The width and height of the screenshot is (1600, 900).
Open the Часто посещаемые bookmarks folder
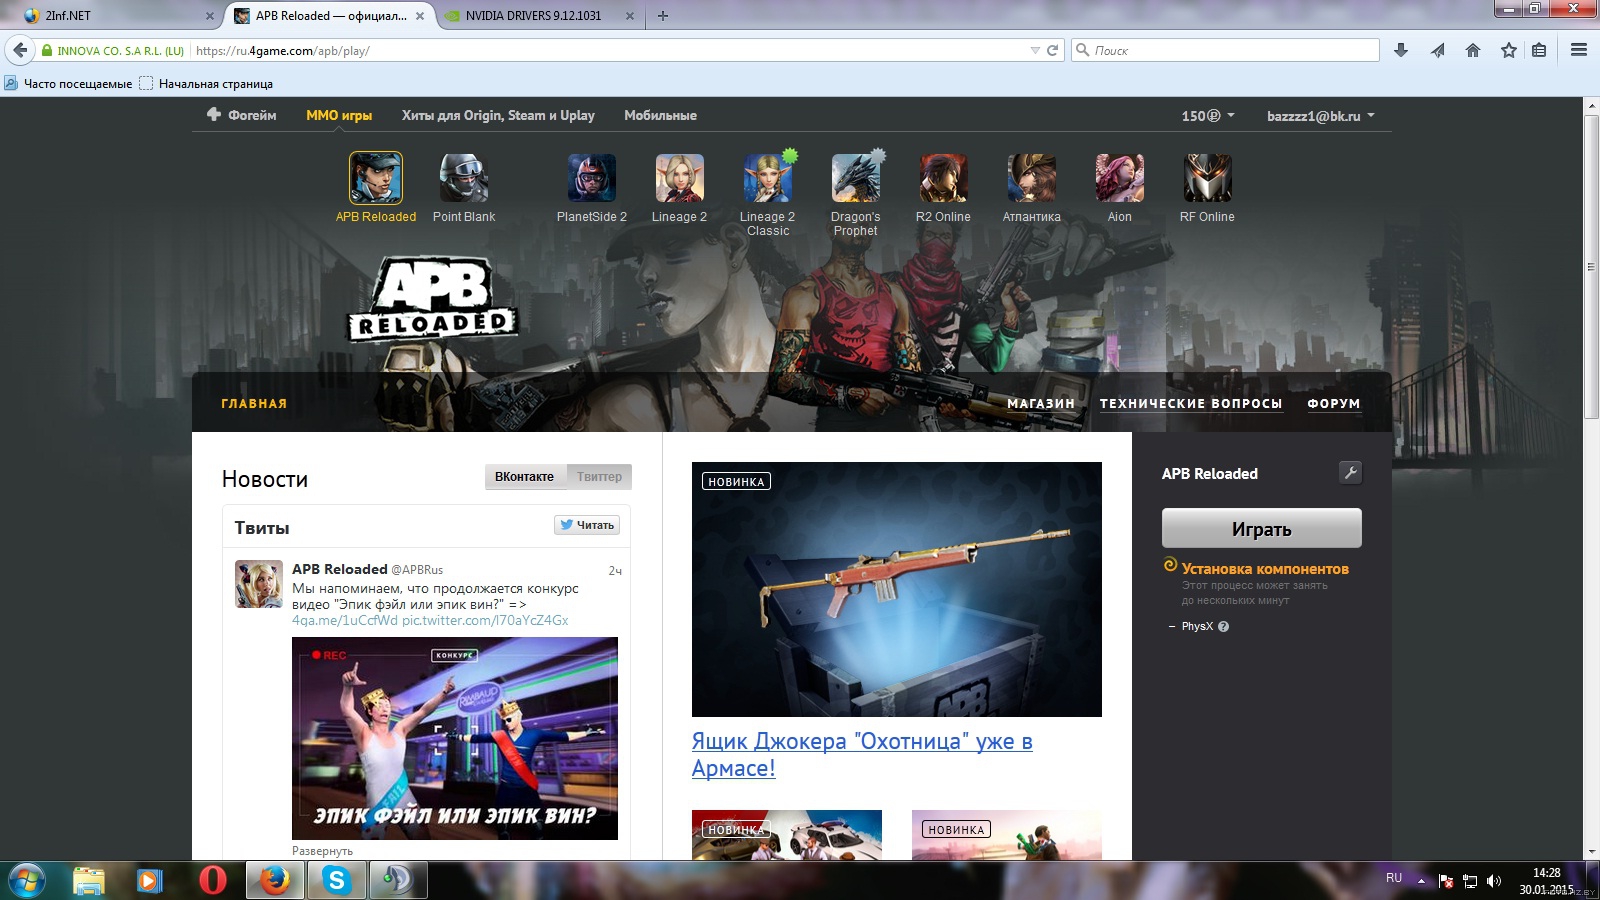coord(68,84)
